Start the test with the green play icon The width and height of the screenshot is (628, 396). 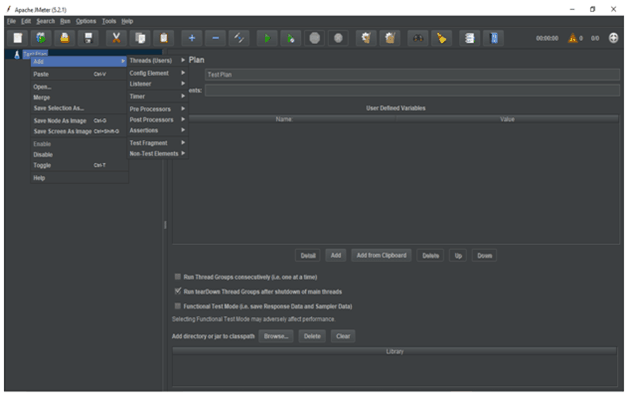pos(267,38)
